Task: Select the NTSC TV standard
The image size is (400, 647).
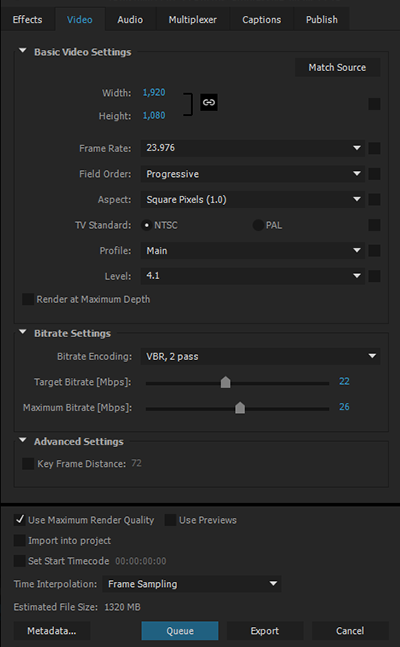Action: coord(147,225)
